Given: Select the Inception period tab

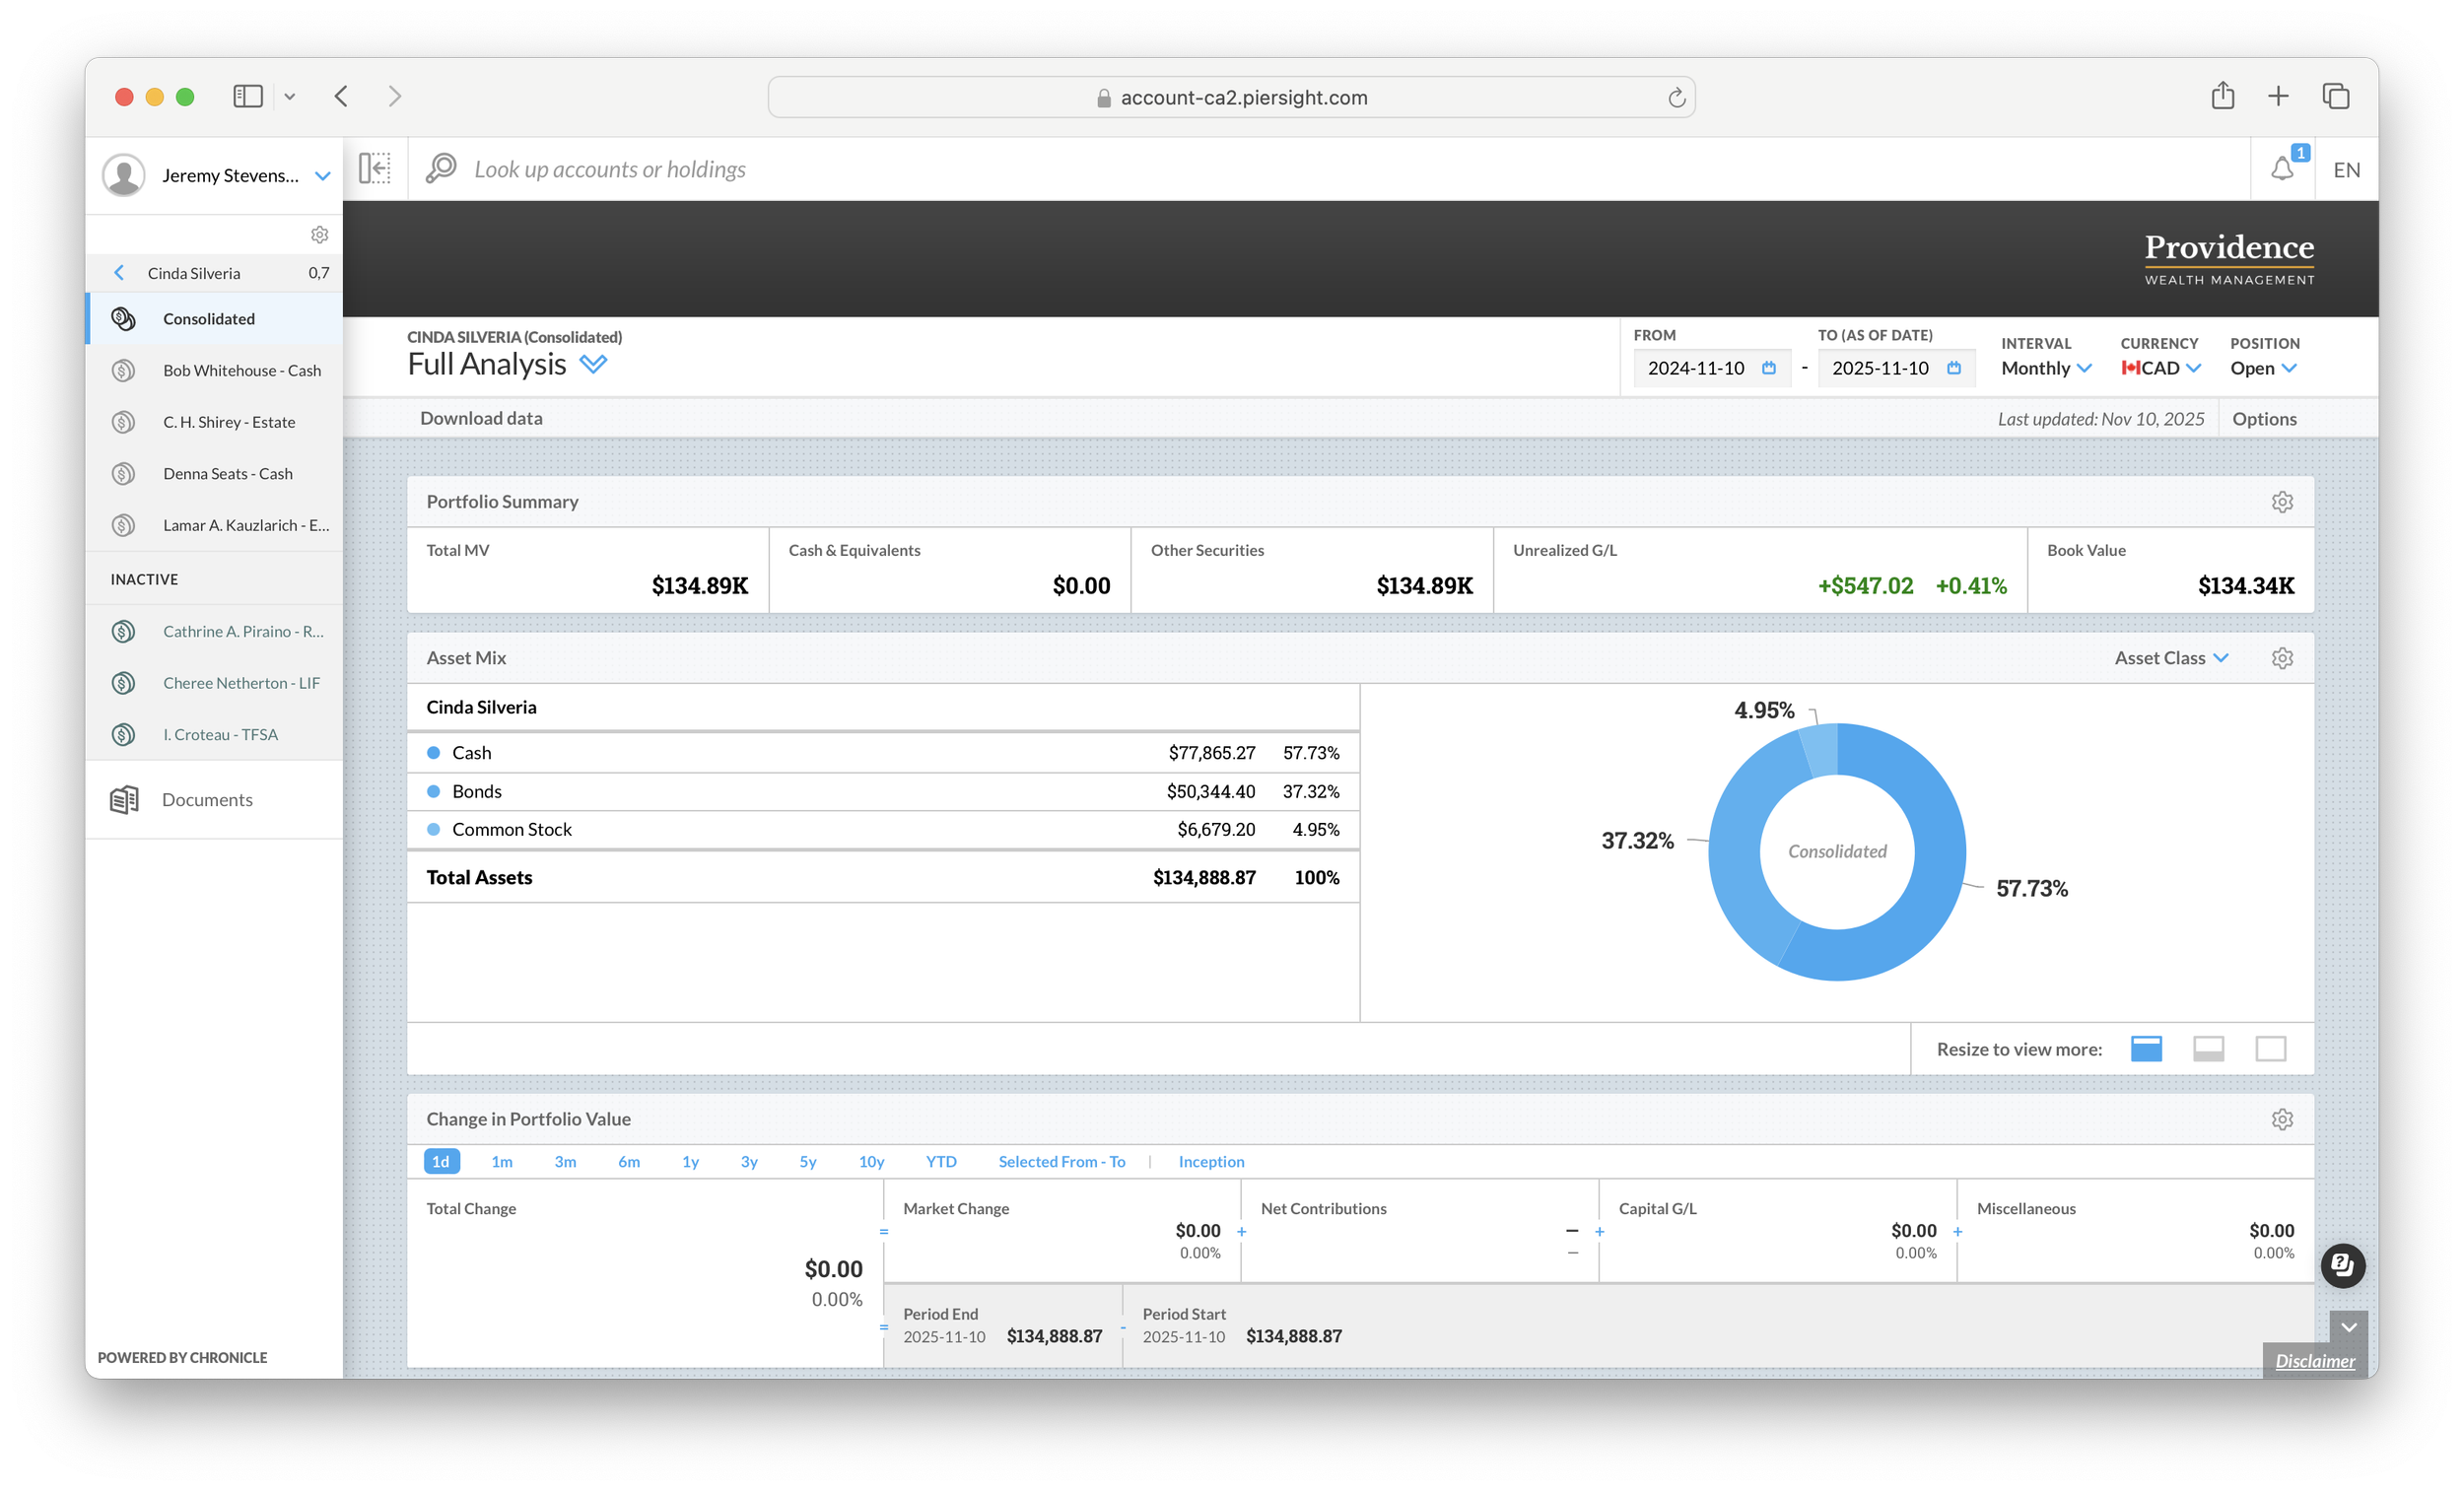Looking at the screenshot, I should tap(1210, 1161).
